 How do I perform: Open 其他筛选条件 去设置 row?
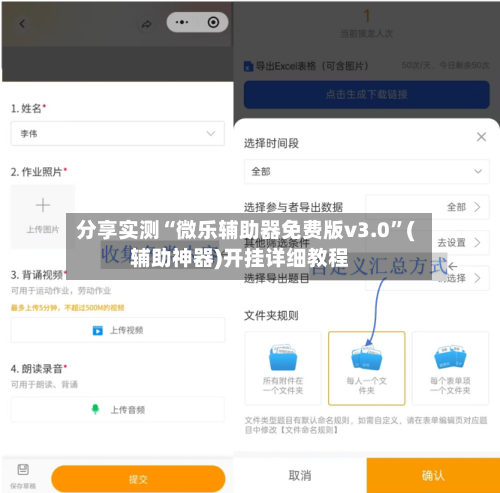coord(427,242)
